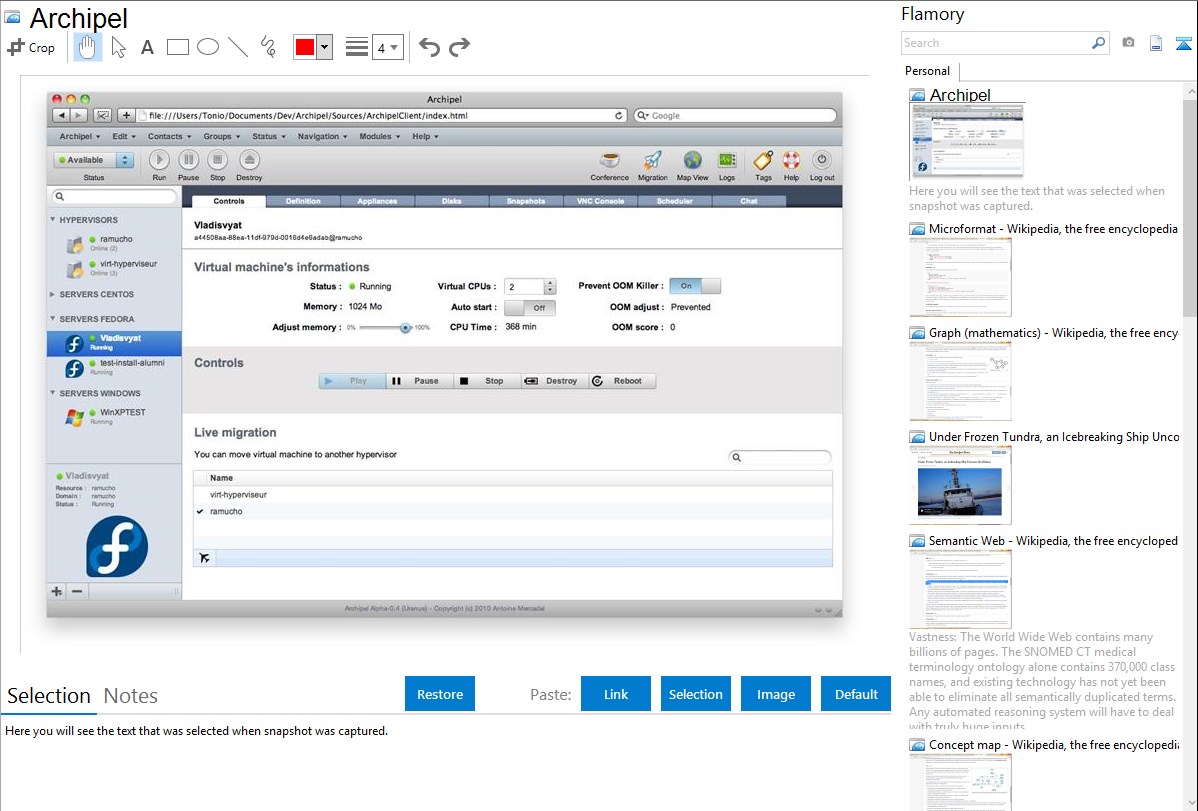The height and width of the screenshot is (811, 1198).
Task: Toggle the Auto start switch
Action: (529, 307)
